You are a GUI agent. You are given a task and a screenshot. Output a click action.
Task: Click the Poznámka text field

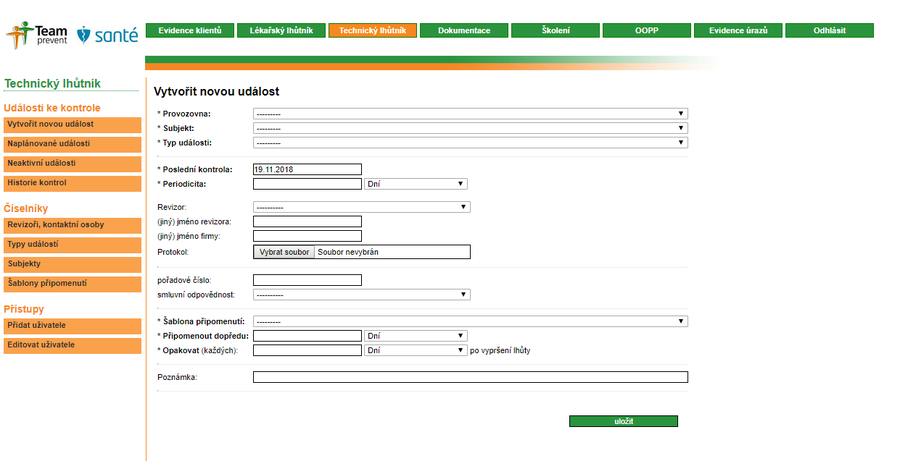470,377
